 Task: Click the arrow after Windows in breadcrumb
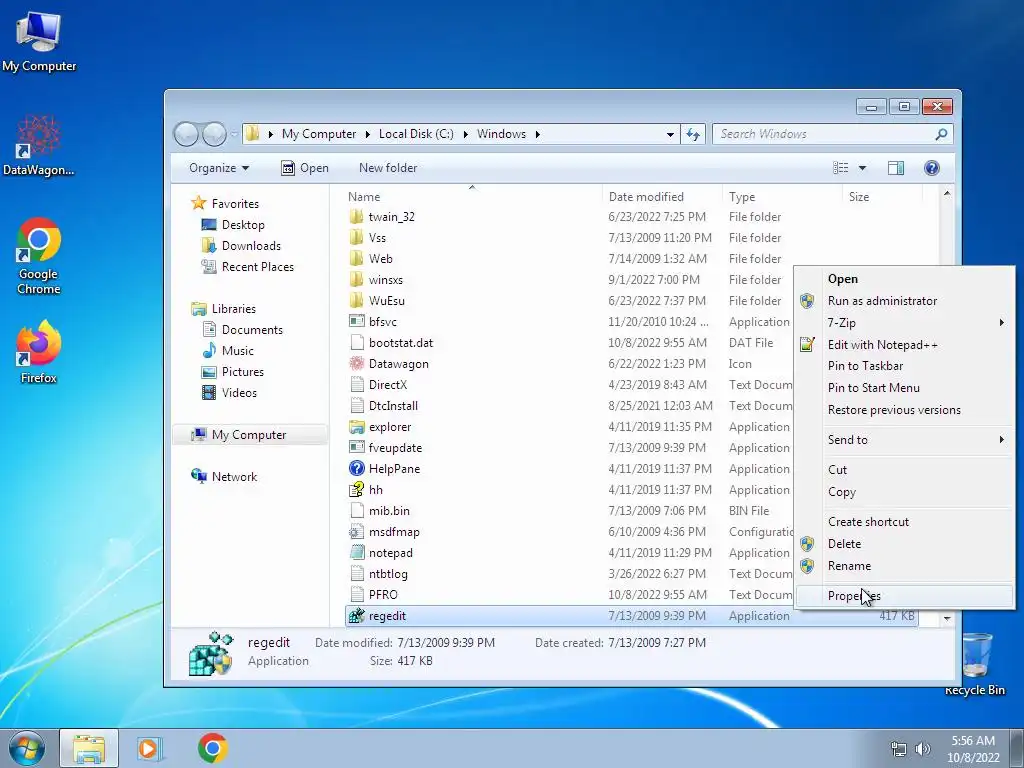tap(537, 134)
